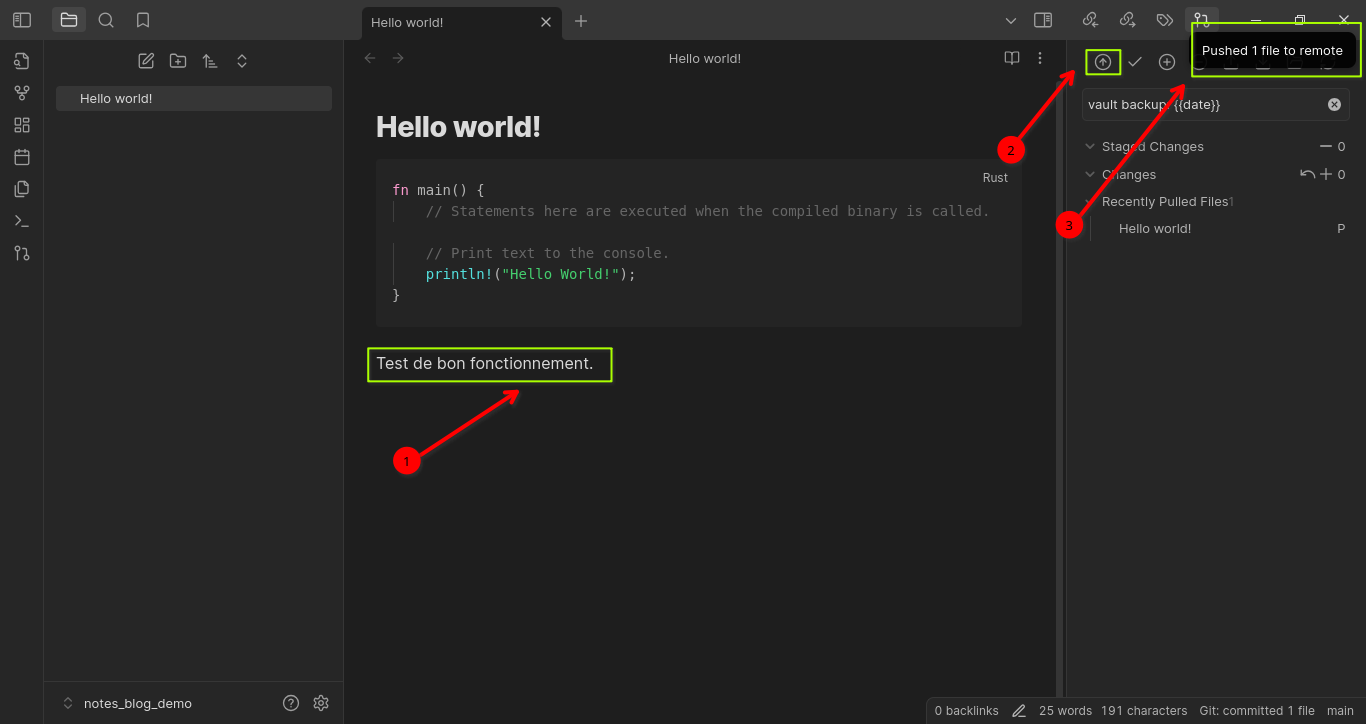Click the Git push upload icon

[1103, 62]
